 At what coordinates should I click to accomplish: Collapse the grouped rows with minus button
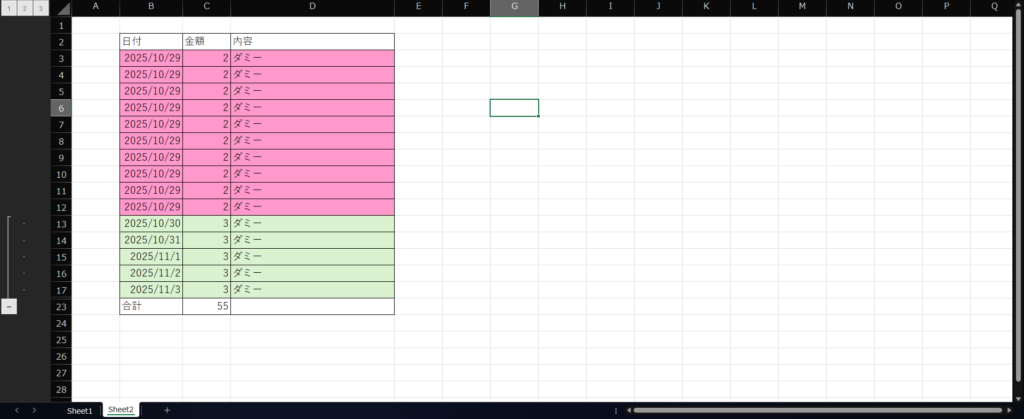pos(9,307)
